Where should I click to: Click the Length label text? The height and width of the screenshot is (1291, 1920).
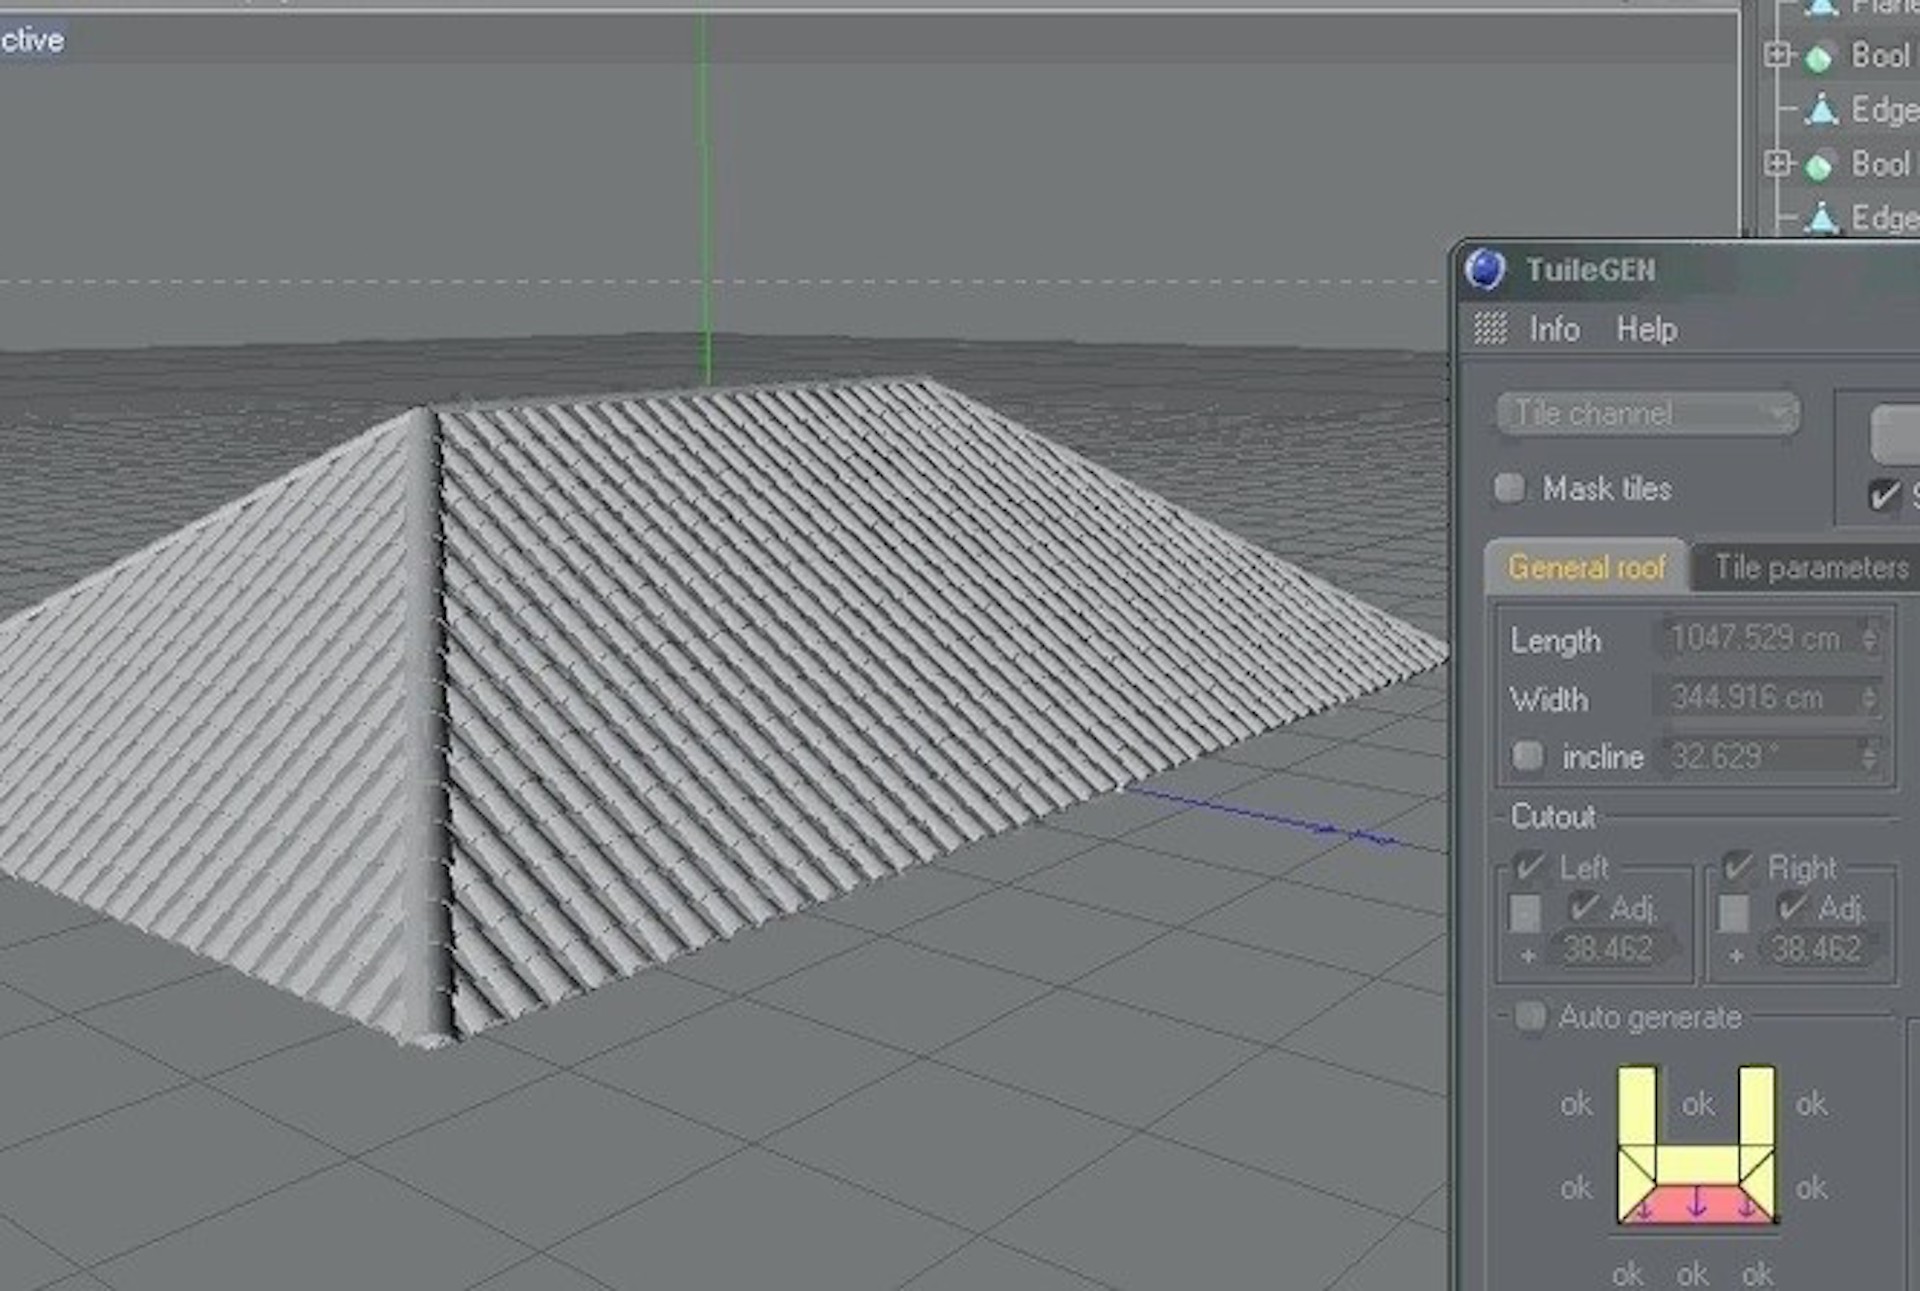[1555, 641]
